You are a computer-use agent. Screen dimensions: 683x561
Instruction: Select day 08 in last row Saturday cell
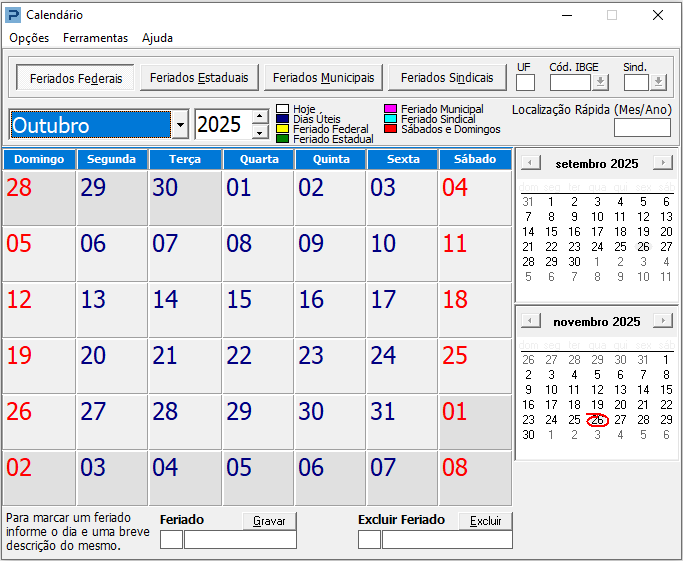(x=475, y=478)
